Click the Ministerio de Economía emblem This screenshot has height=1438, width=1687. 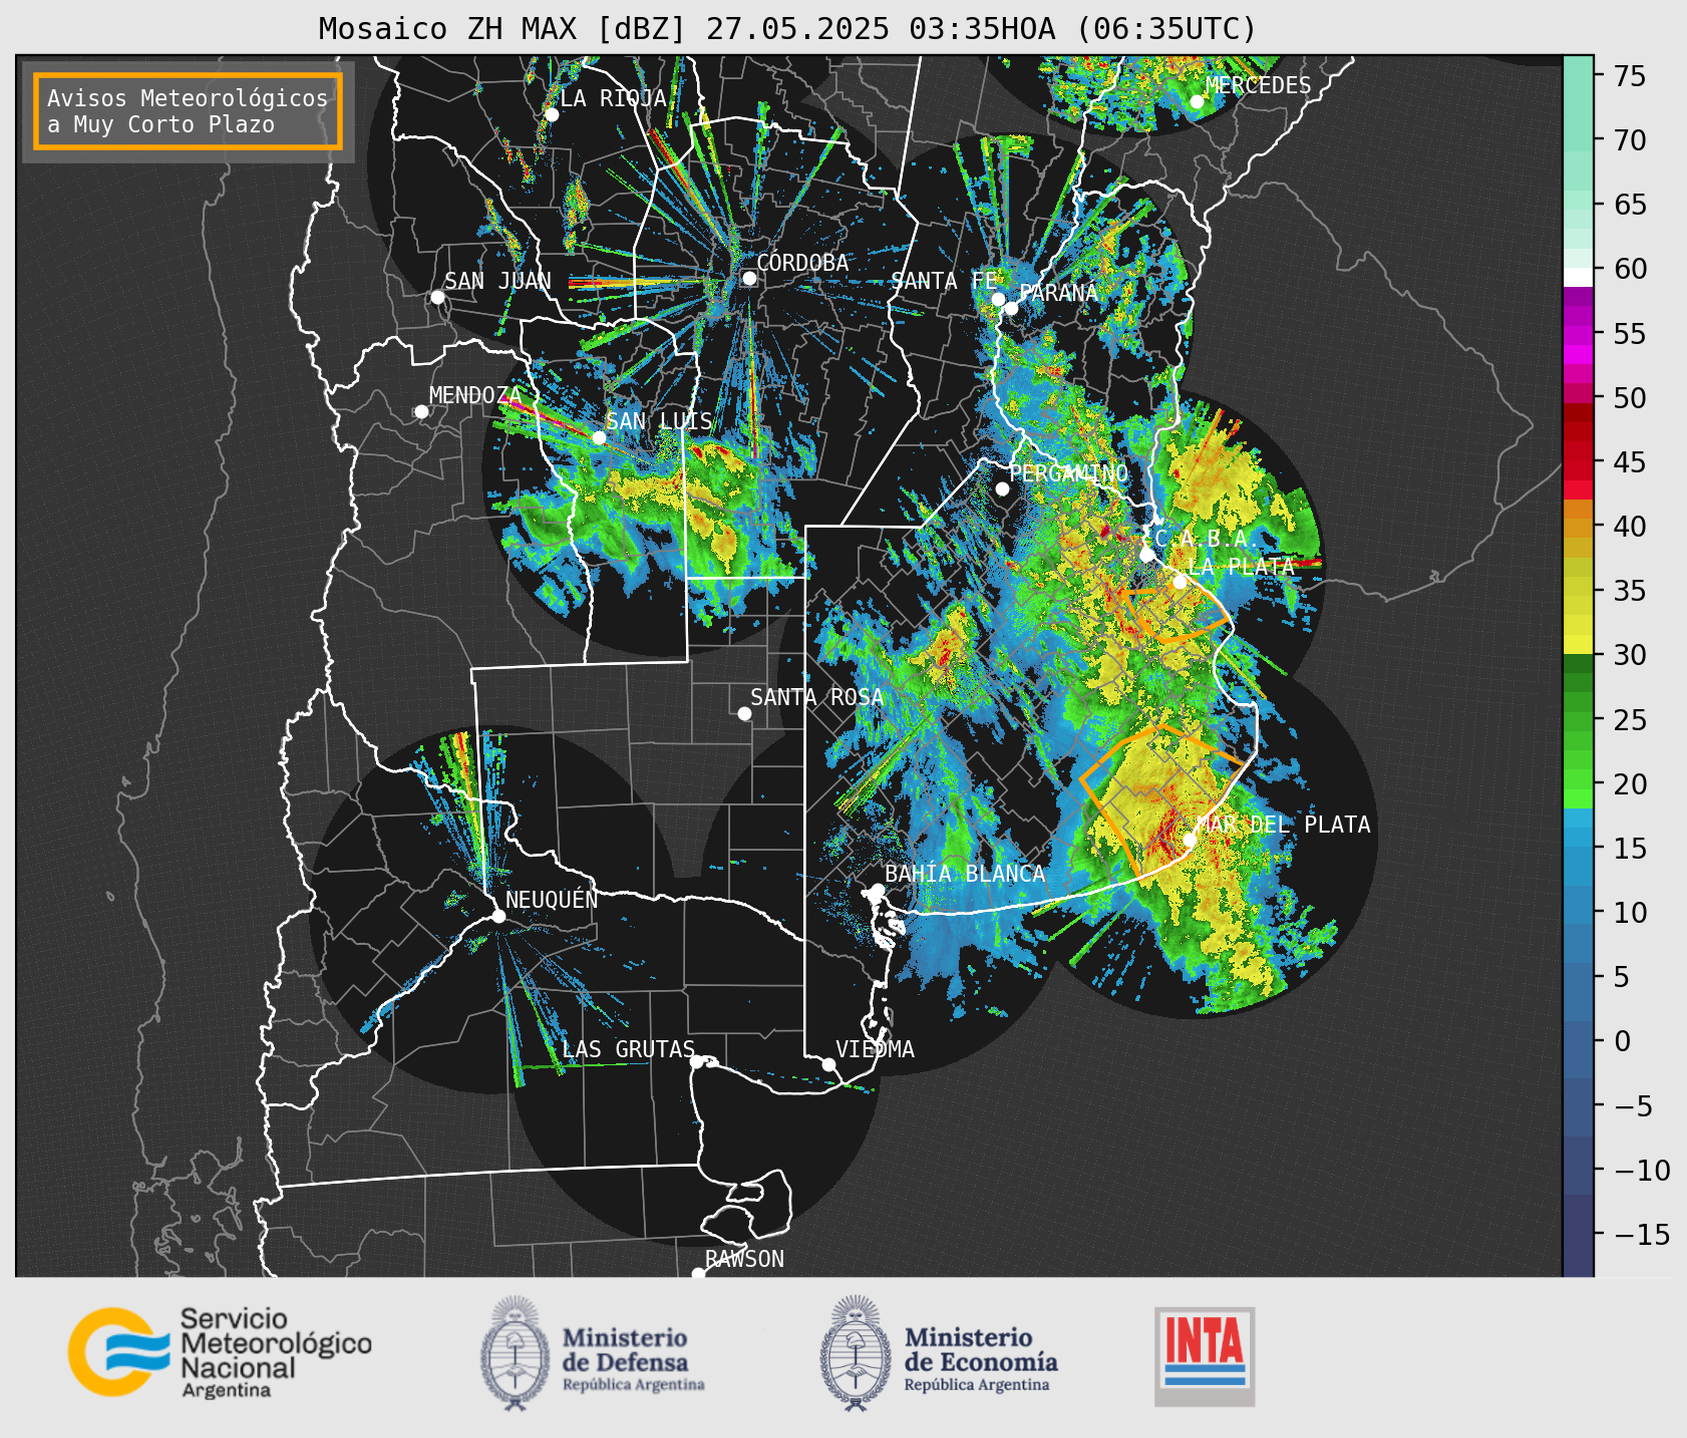(x=855, y=1354)
